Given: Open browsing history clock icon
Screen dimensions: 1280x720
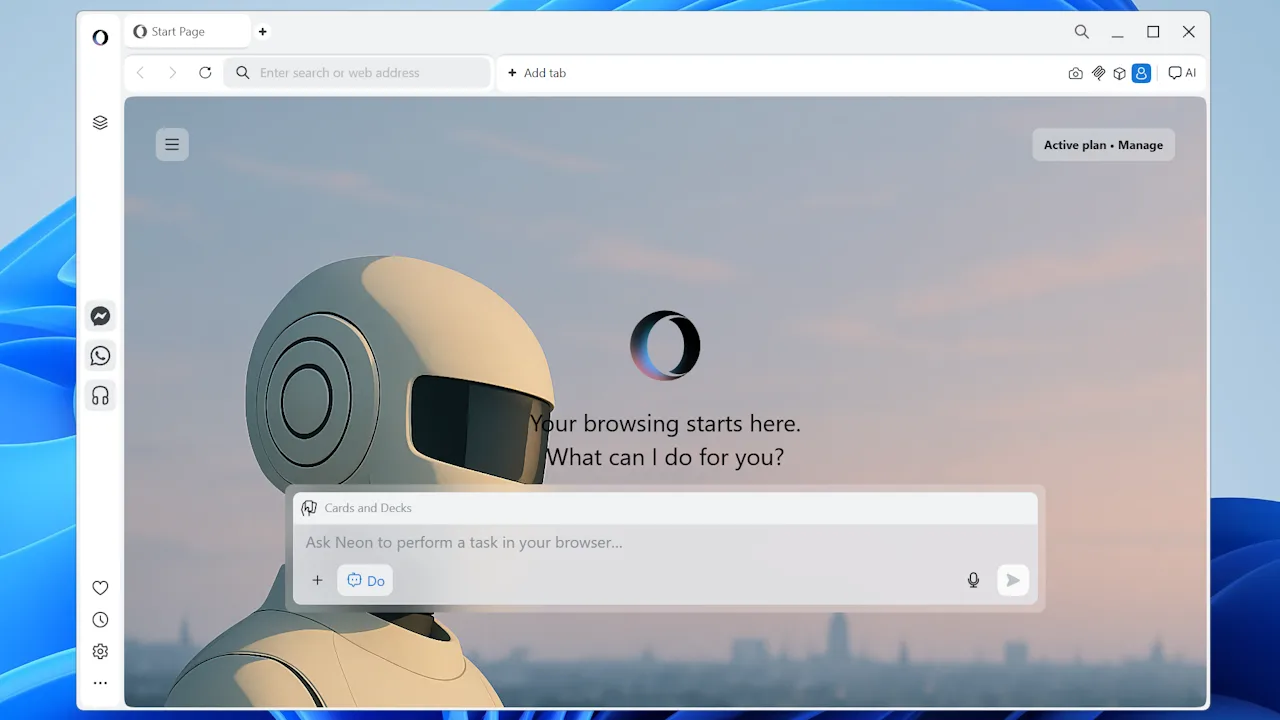Looking at the screenshot, I should tap(100, 620).
